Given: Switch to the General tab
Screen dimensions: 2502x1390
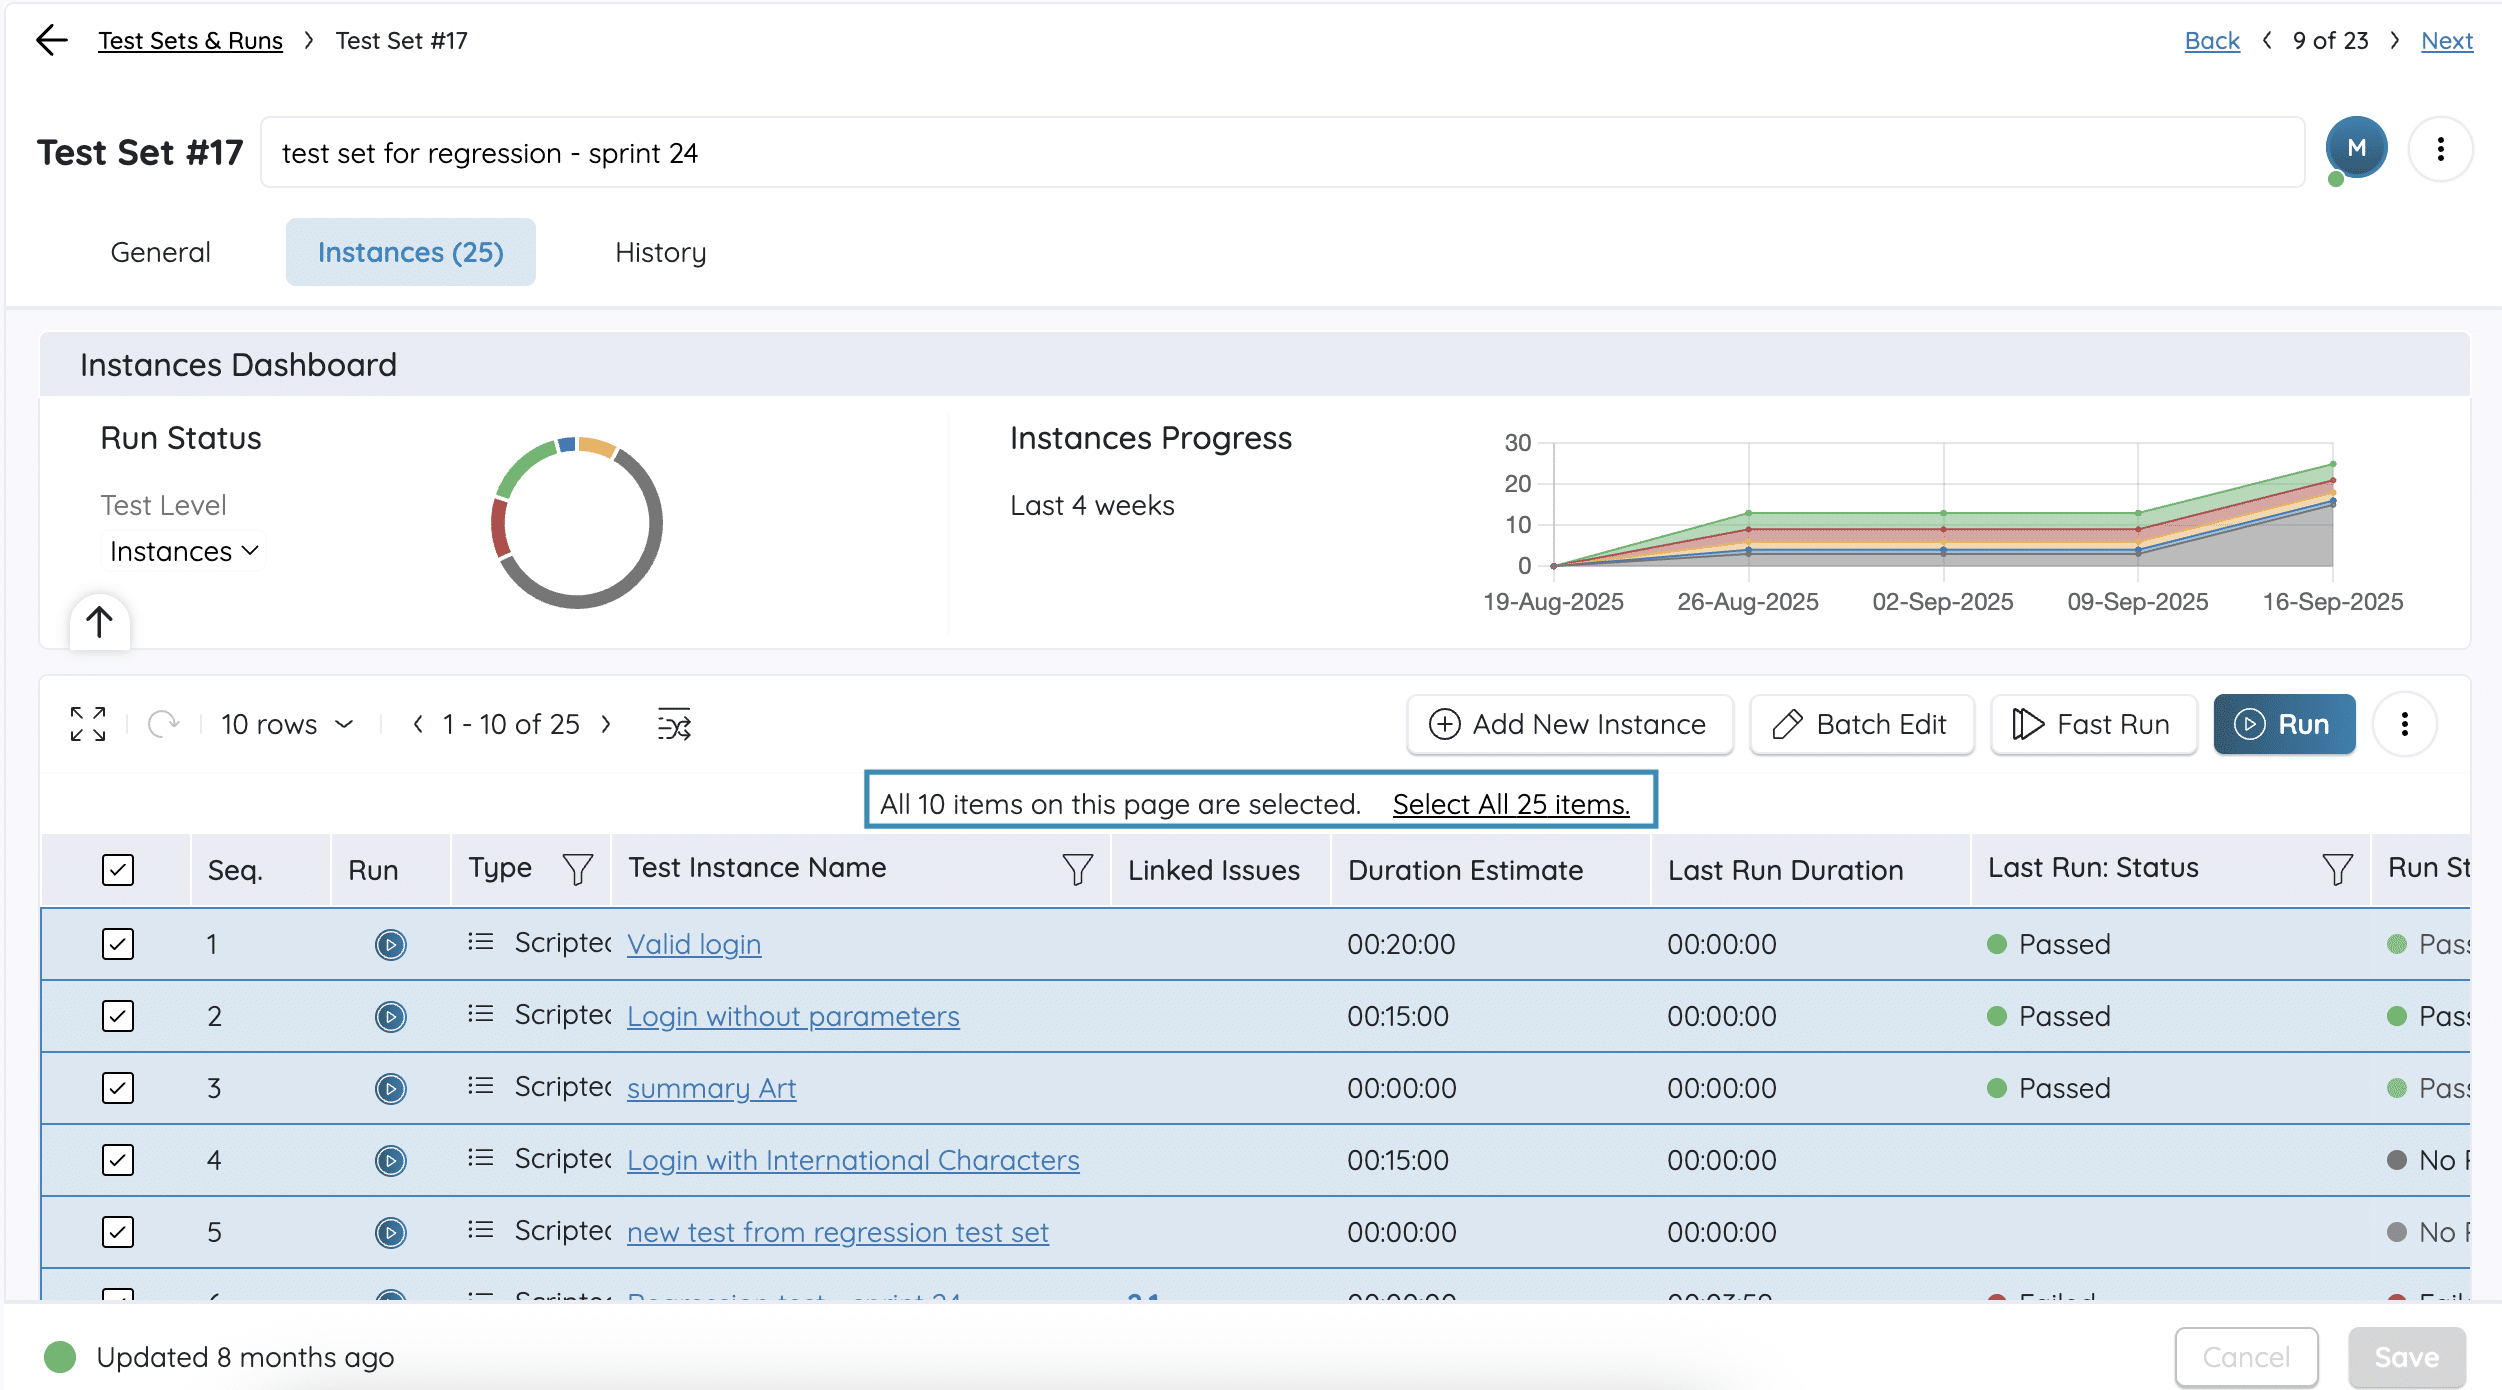Looking at the screenshot, I should click(x=160, y=252).
